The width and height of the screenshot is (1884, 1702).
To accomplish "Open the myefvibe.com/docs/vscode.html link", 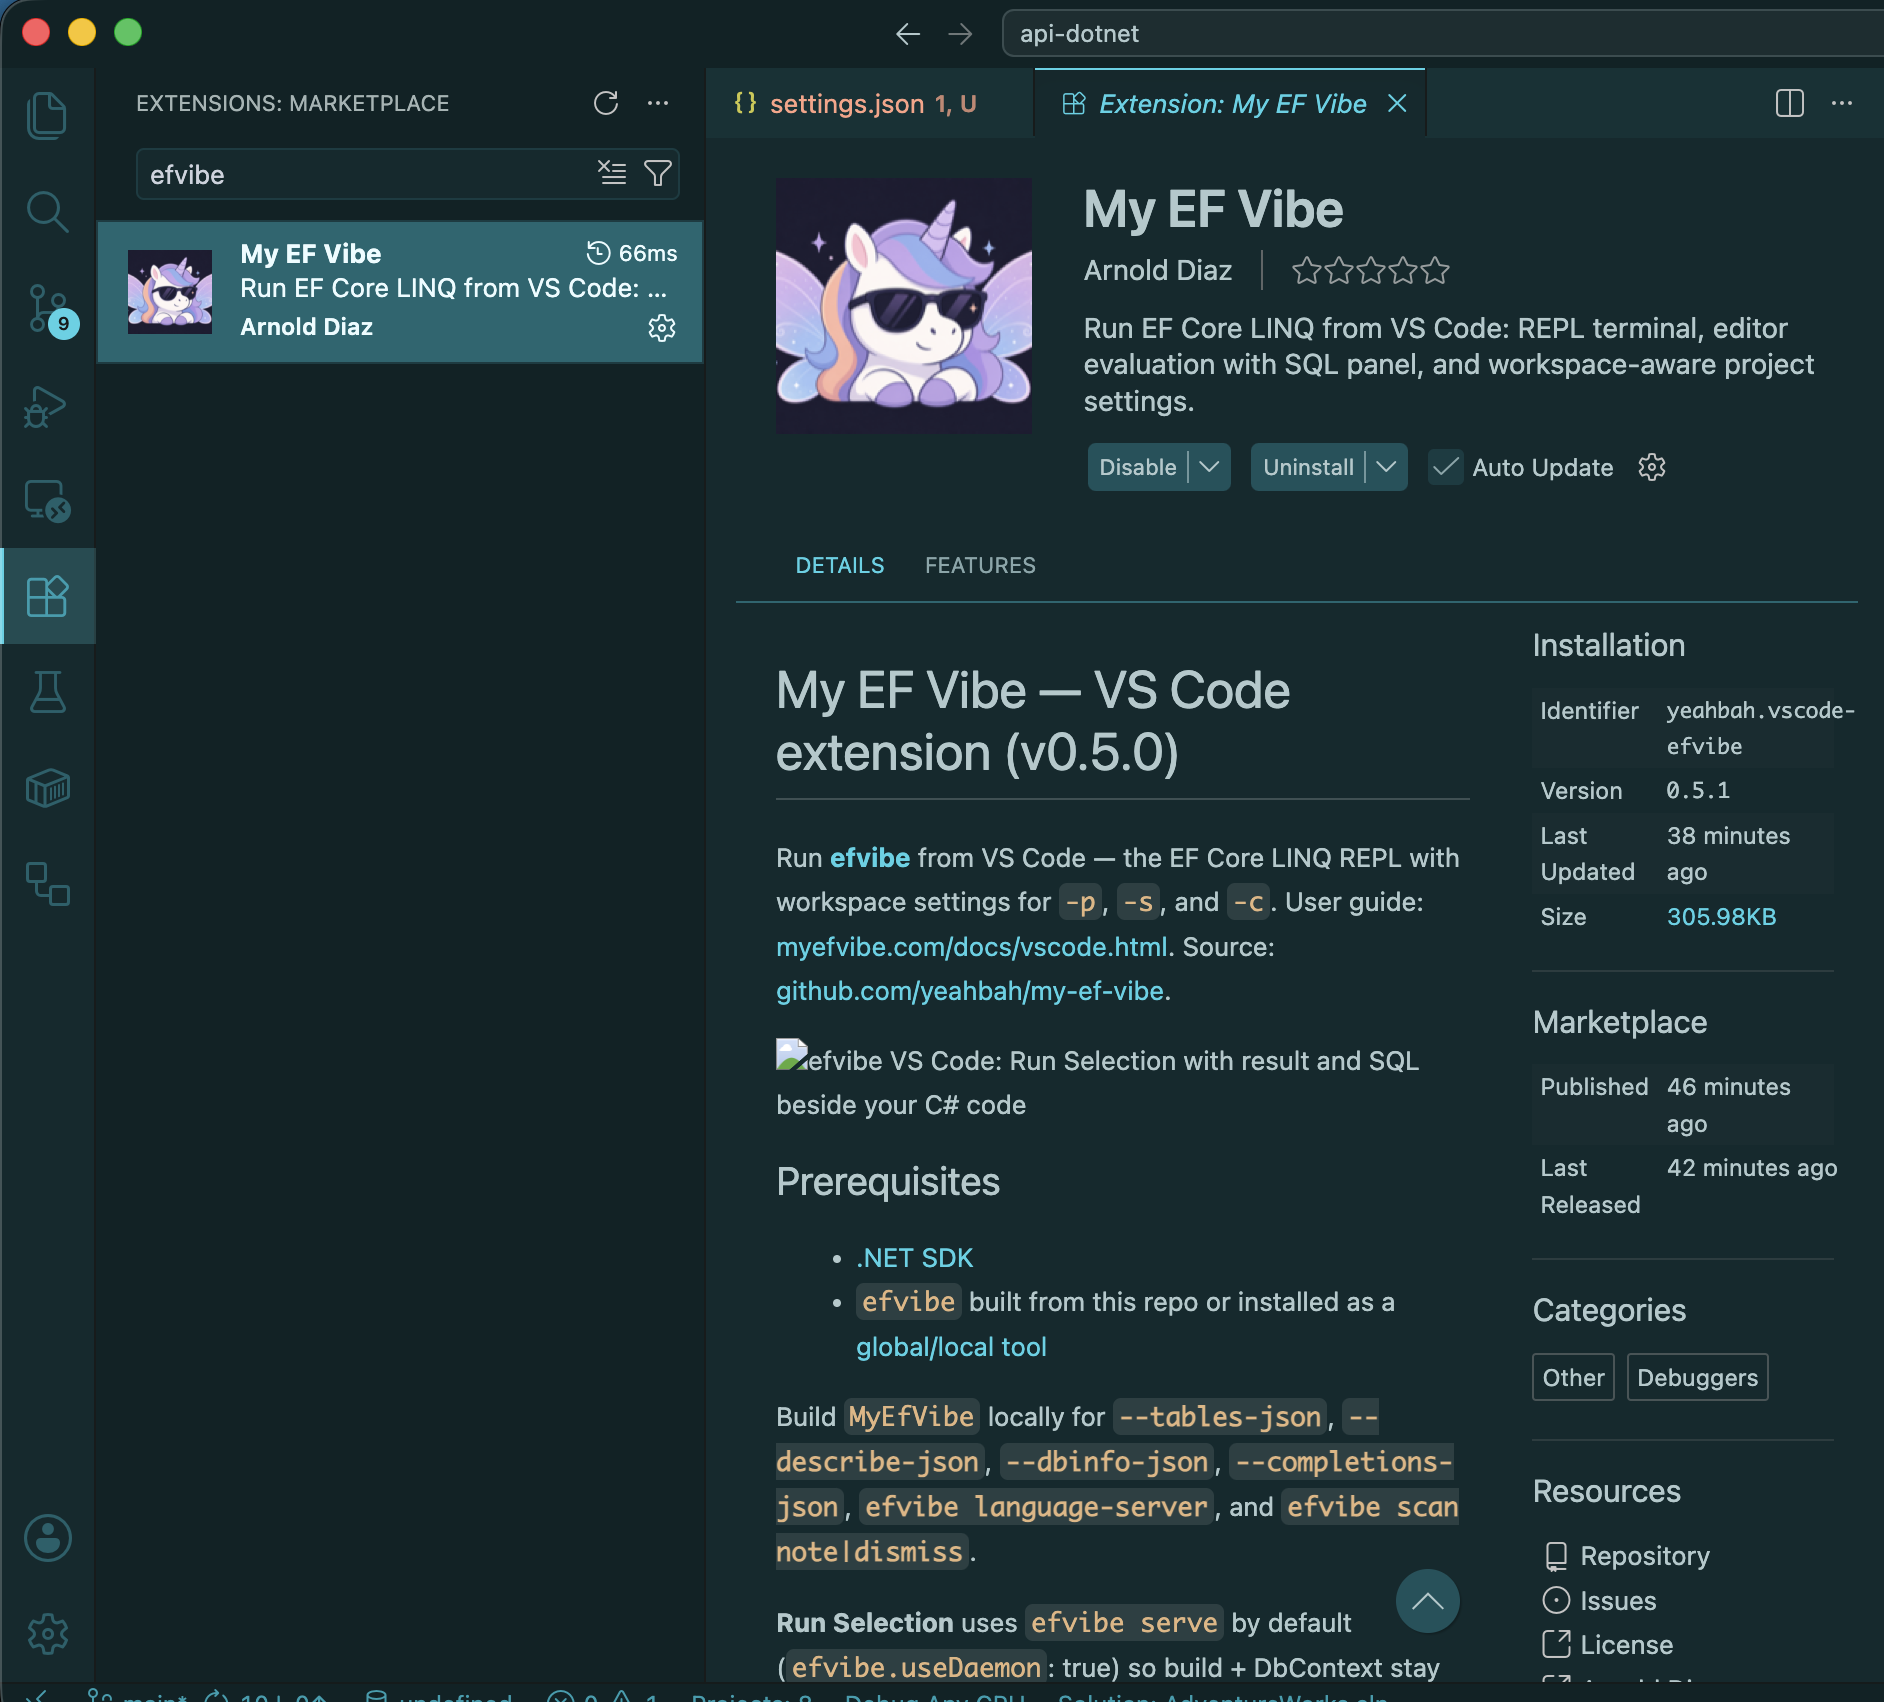I will 972,946.
